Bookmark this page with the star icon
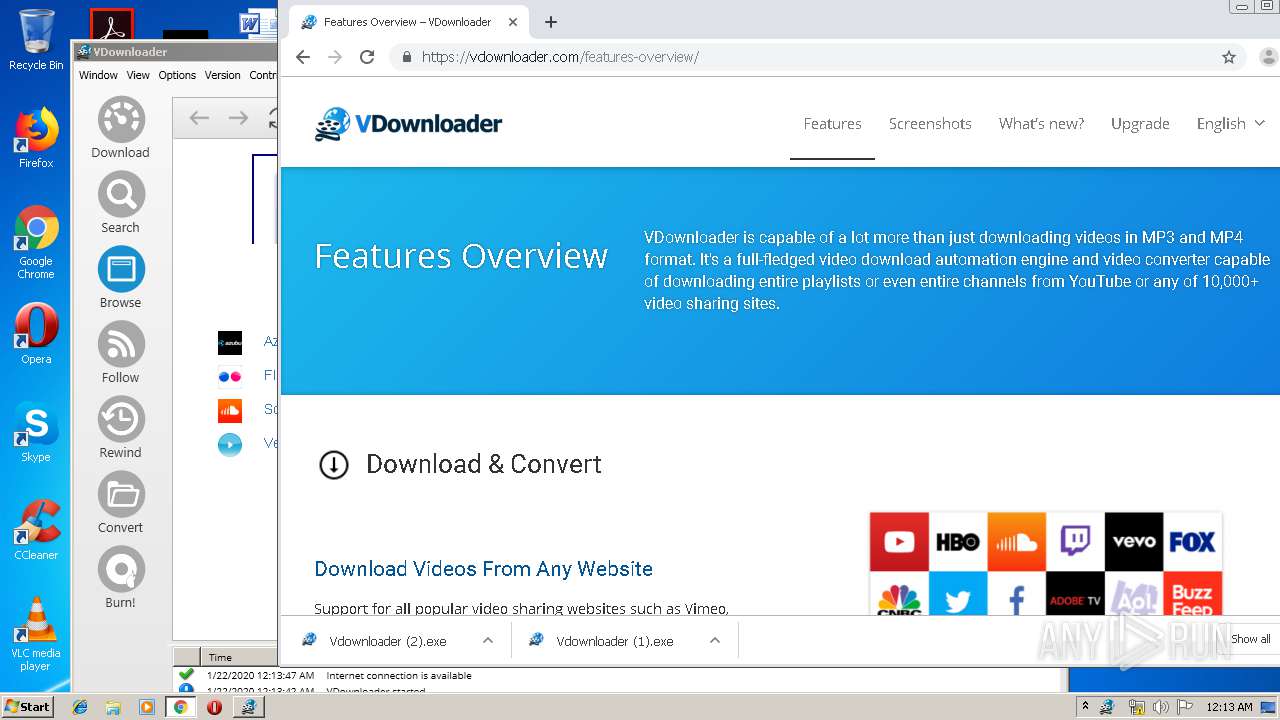This screenshot has height=720, width=1280. [x=1229, y=57]
